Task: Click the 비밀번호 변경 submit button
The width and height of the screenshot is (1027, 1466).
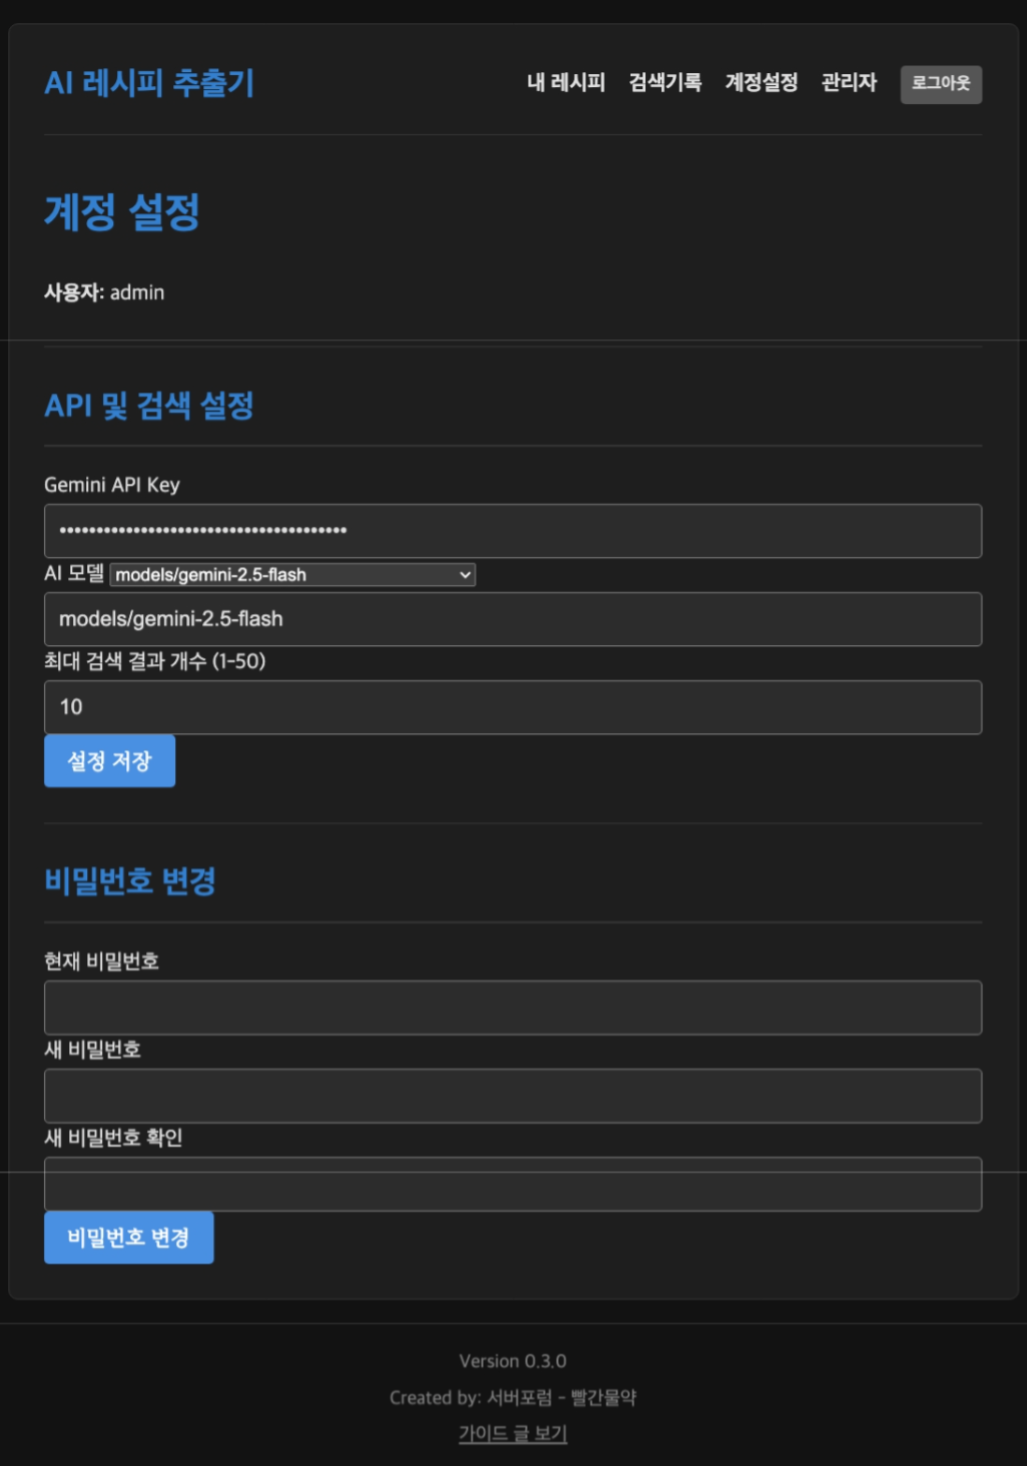Action: point(129,1238)
